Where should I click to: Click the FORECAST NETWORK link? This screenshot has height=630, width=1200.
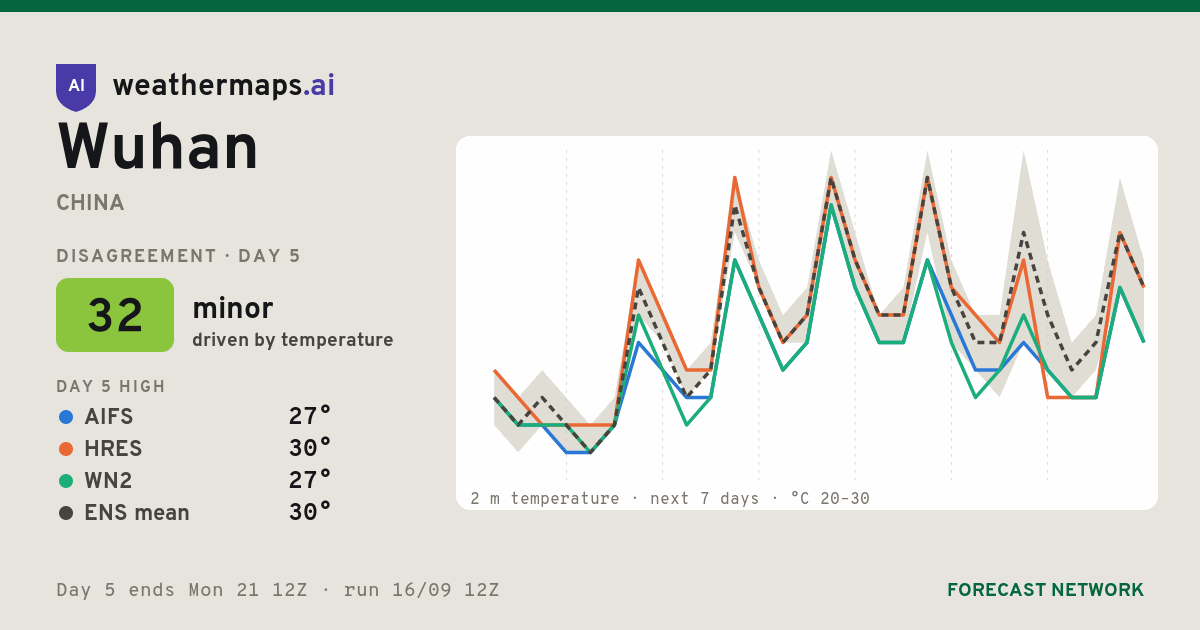[1045, 590]
